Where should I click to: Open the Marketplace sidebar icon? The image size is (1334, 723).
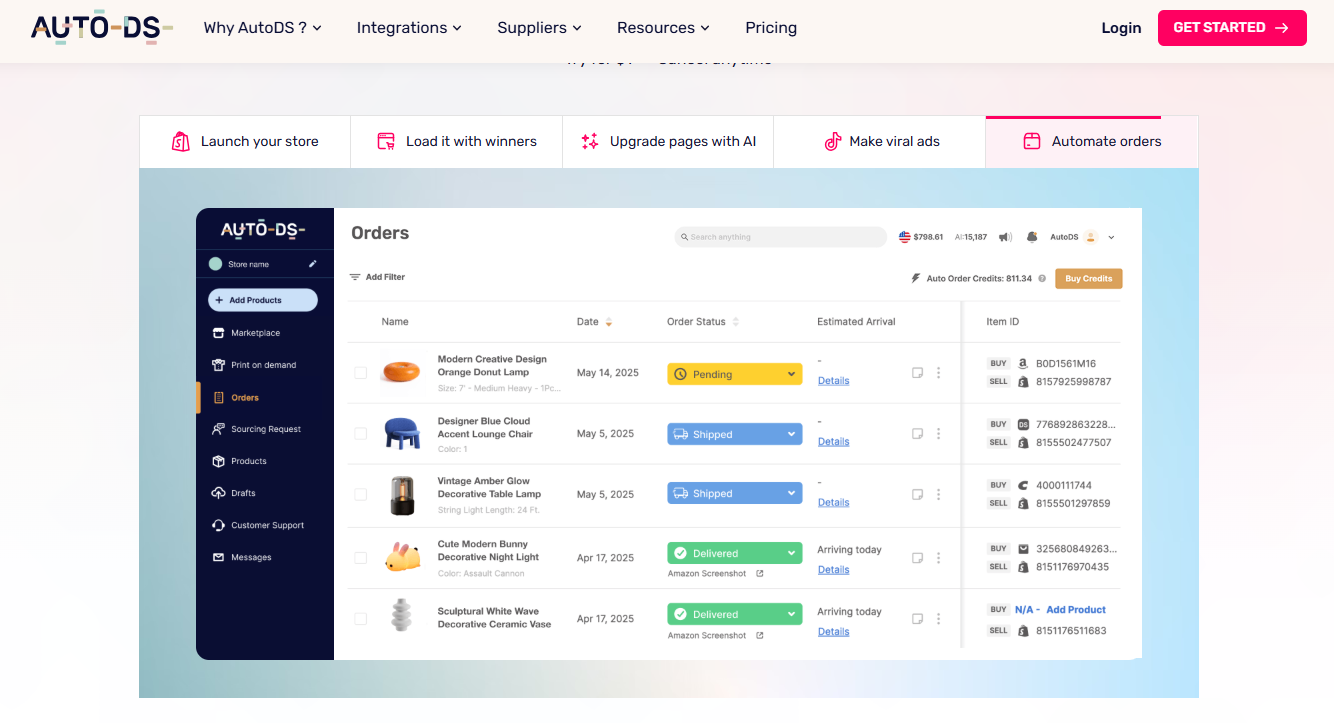(x=219, y=333)
